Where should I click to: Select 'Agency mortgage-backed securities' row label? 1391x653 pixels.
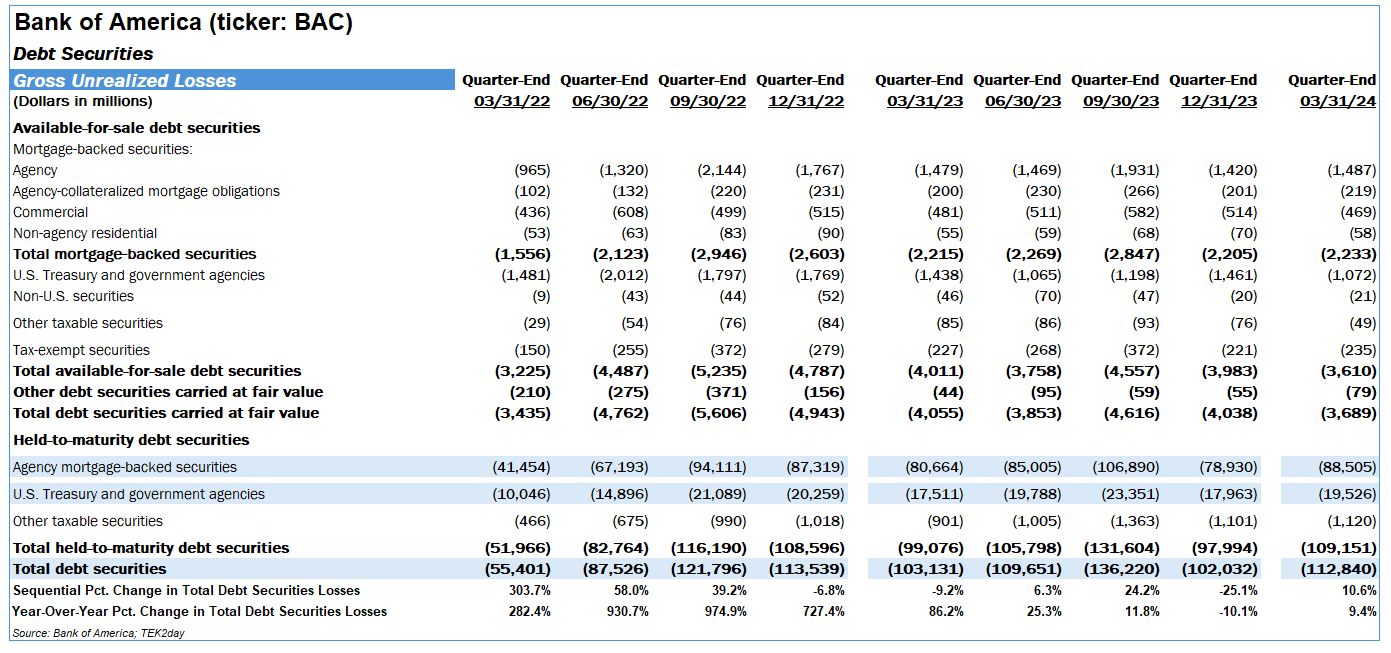tap(125, 467)
